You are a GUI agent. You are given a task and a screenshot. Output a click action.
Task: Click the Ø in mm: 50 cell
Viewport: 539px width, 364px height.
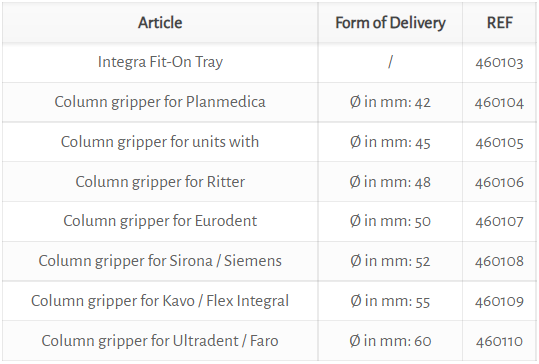point(390,221)
